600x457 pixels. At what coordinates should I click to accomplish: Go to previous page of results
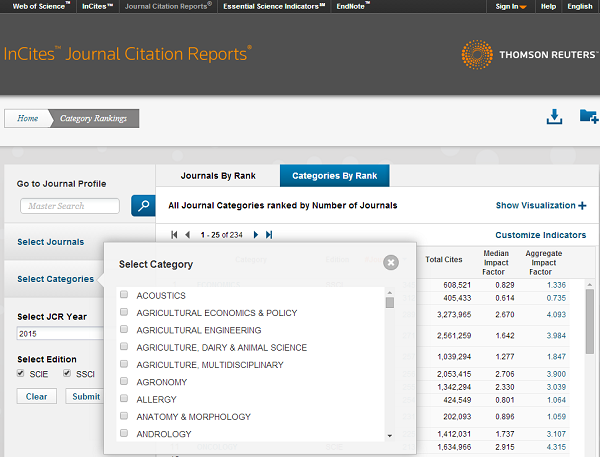[x=188, y=235]
